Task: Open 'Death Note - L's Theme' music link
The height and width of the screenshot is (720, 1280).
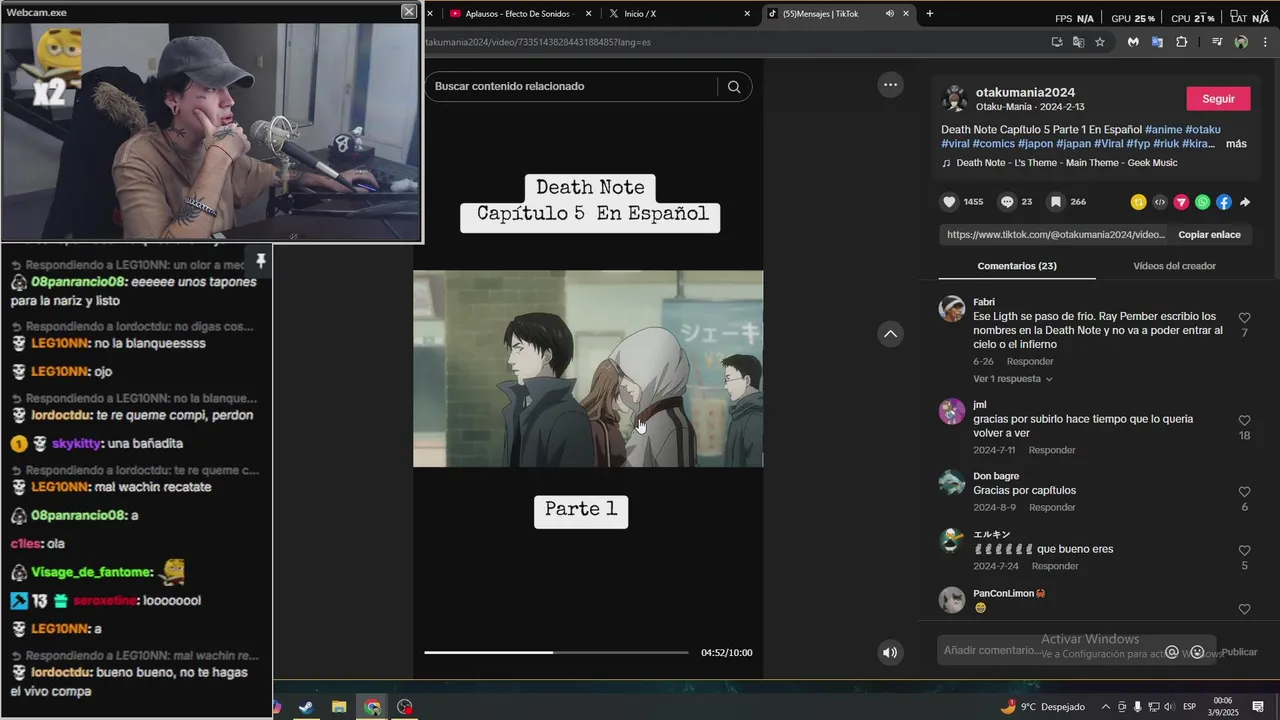Action: [x=1067, y=163]
